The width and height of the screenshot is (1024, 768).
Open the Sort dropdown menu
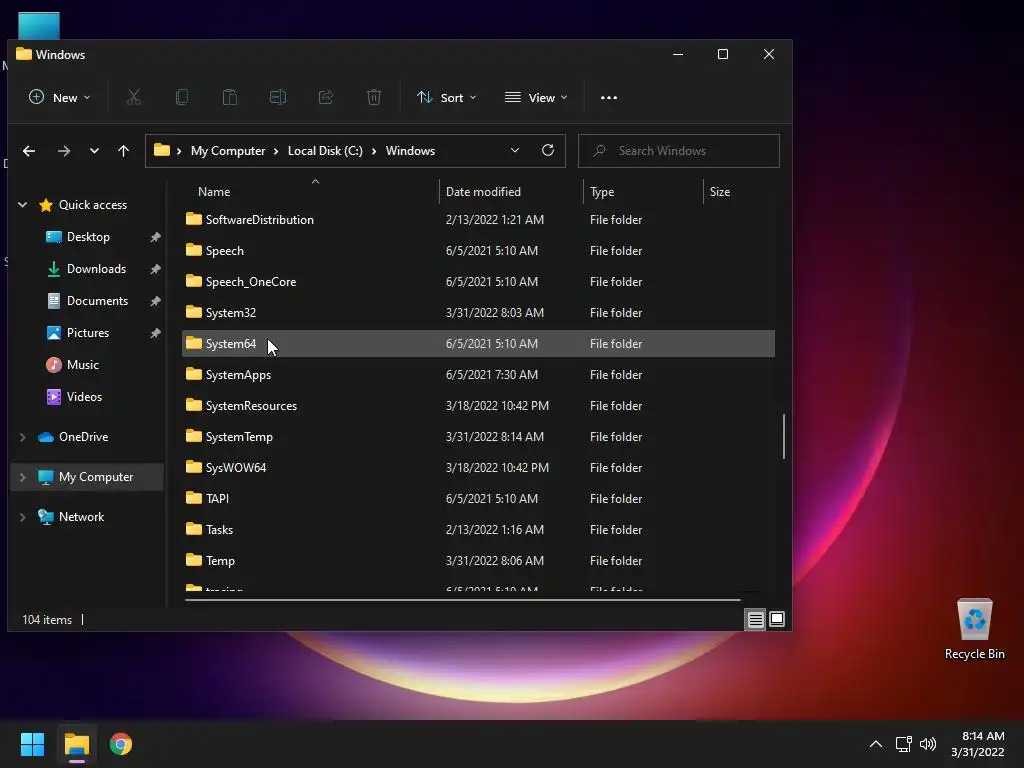(x=447, y=97)
